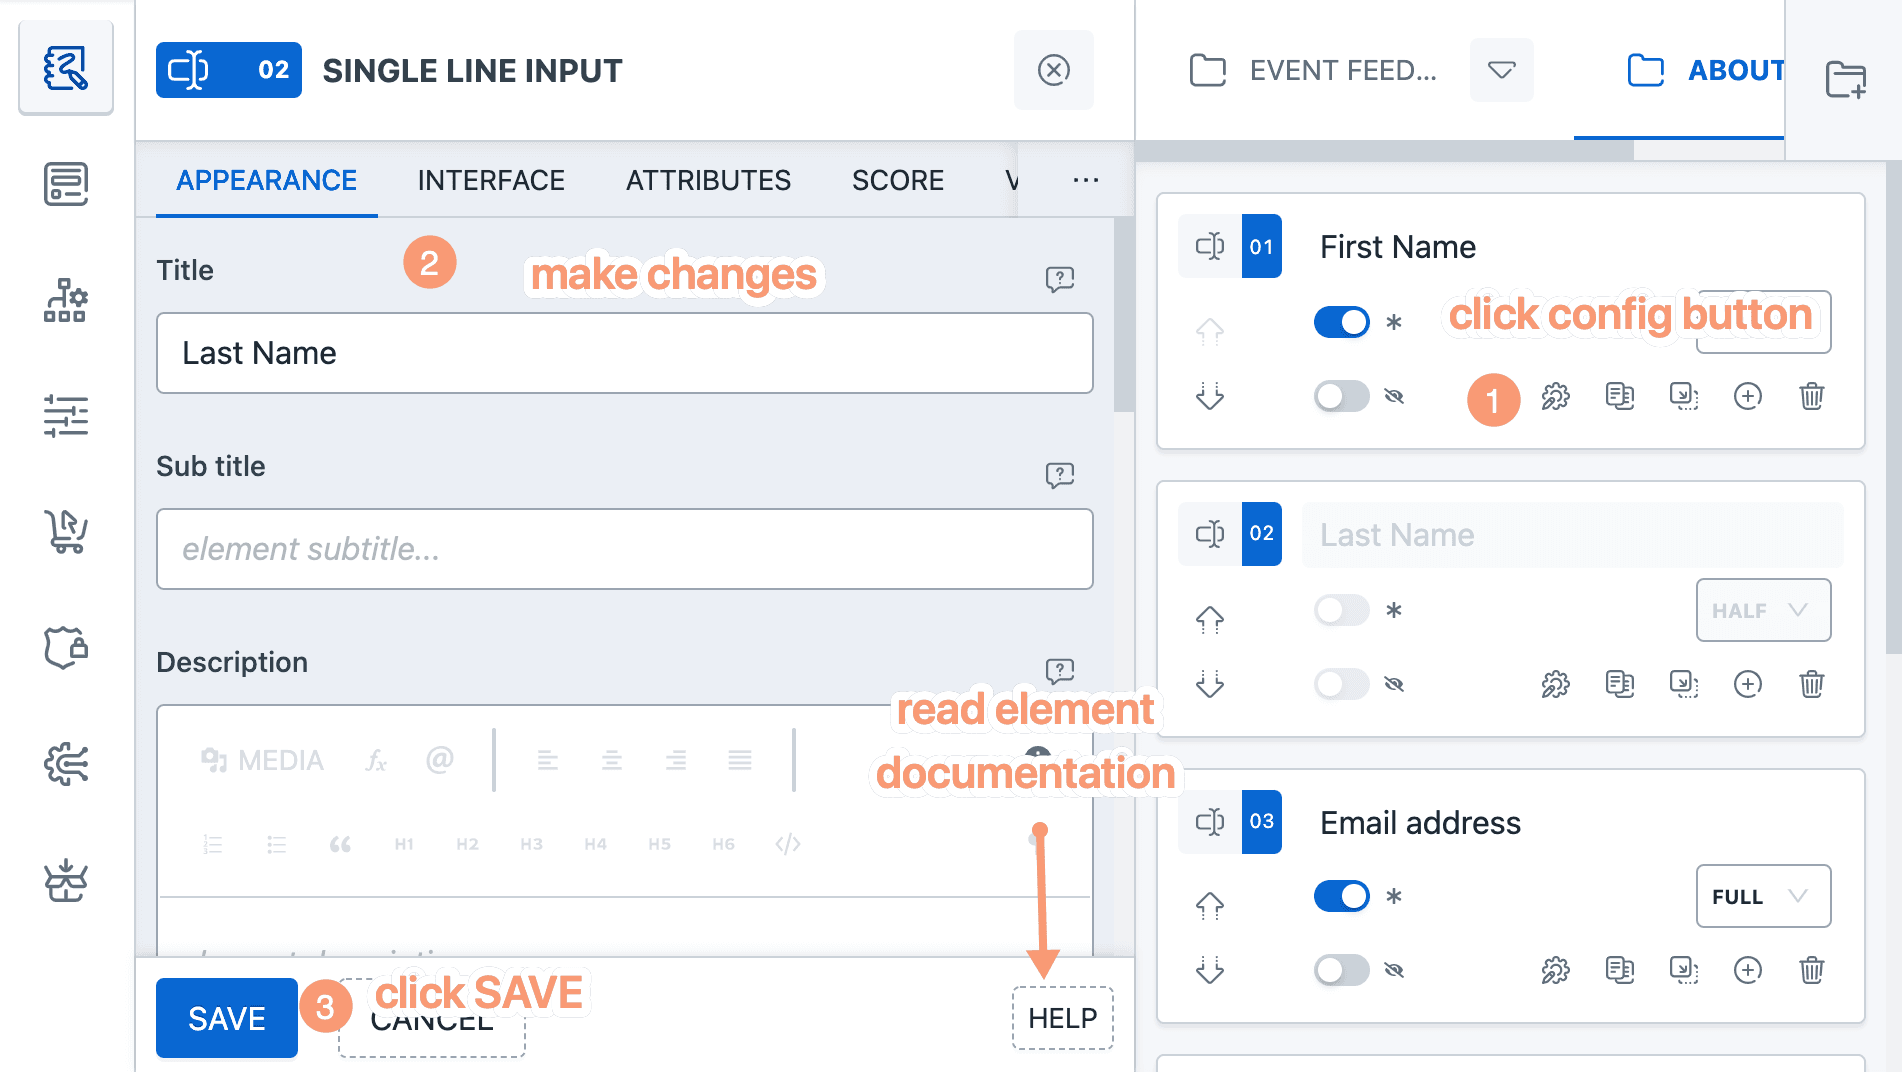Click the Sub title input field
Image resolution: width=1902 pixels, height=1072 pixels.
tap(625, 549)
